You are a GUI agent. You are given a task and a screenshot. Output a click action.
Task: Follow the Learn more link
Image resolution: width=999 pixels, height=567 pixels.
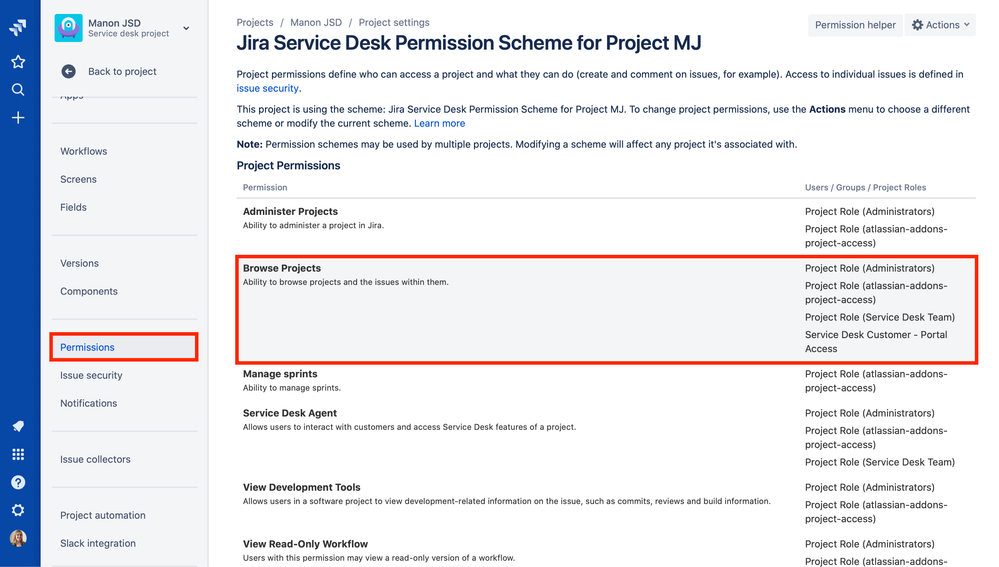point(440,124)
